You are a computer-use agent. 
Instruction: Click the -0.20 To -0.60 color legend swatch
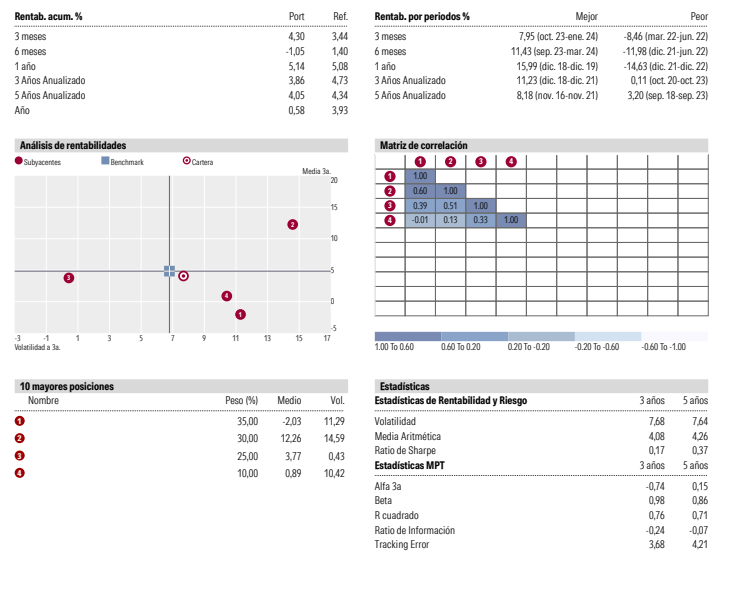pos(608,336)
